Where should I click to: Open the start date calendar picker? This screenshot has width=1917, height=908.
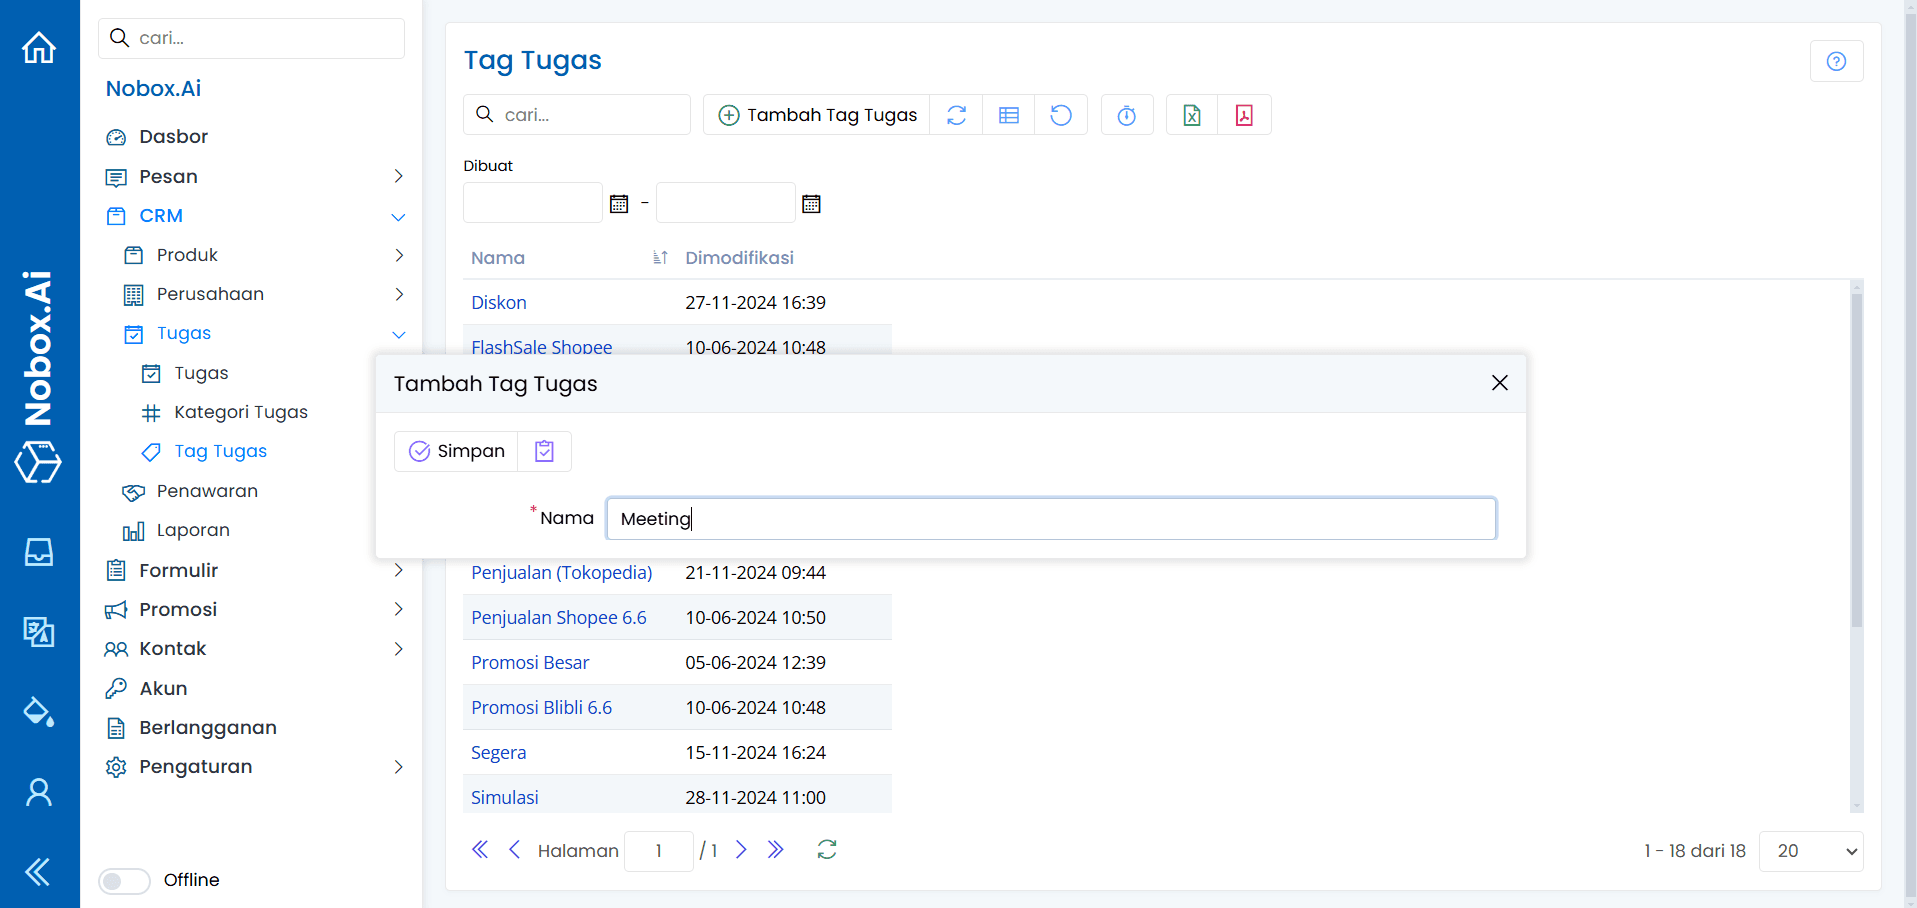(619, 204)
